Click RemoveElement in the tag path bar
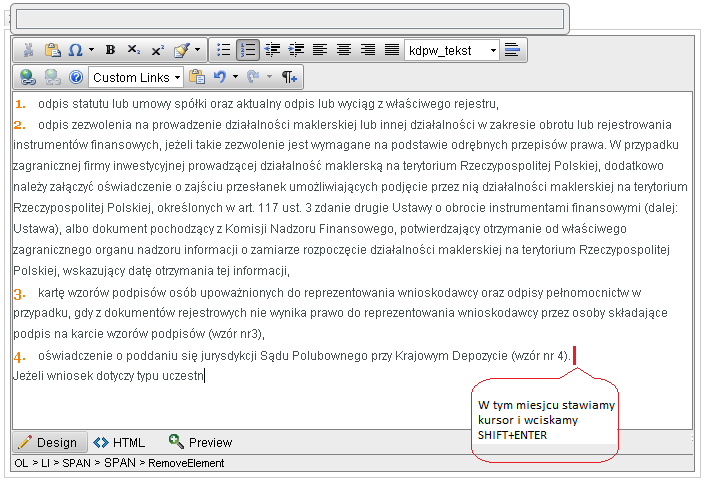Screen dimensions: 715x482 coord(186,463)
